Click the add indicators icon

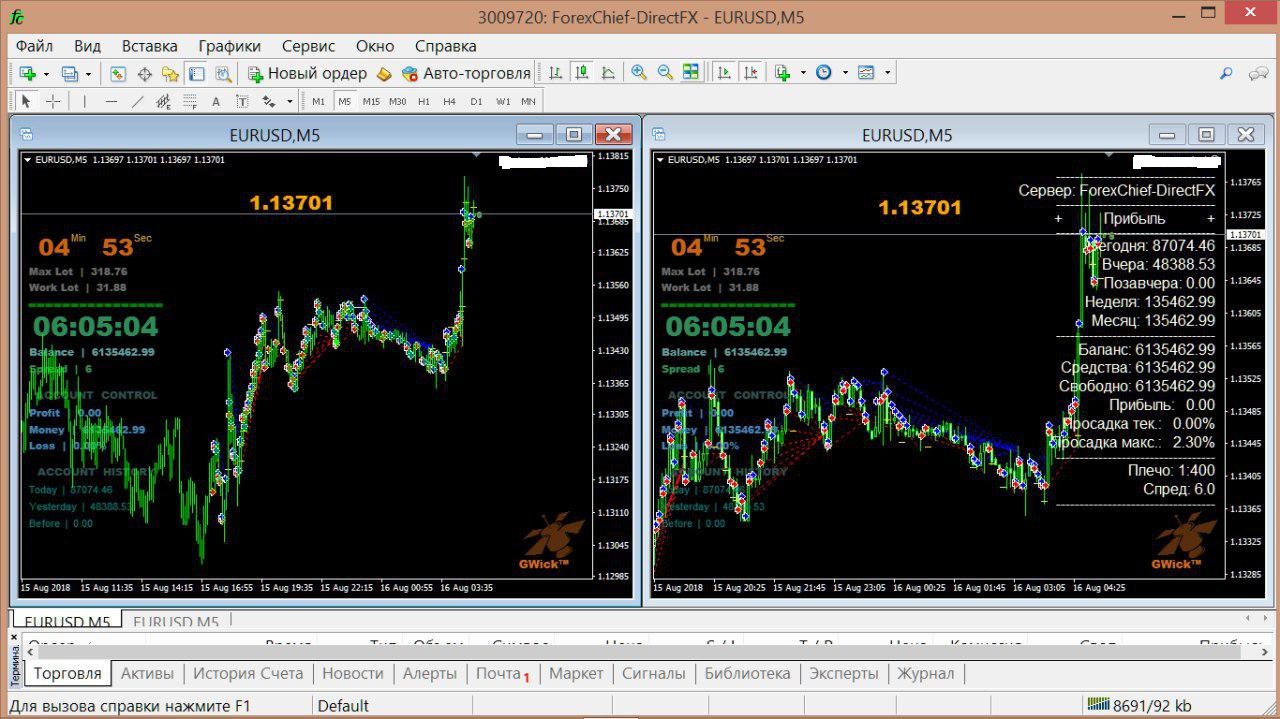(782, 73)
